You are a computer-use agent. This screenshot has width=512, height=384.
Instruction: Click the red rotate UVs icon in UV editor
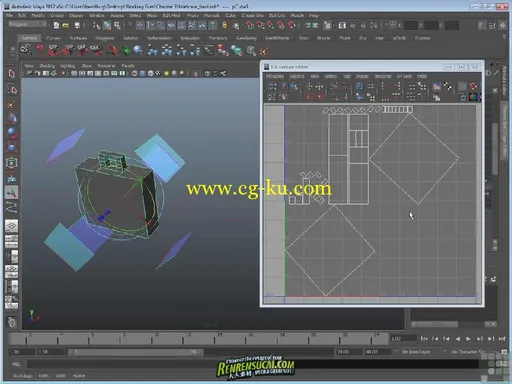tap(309, 97)
